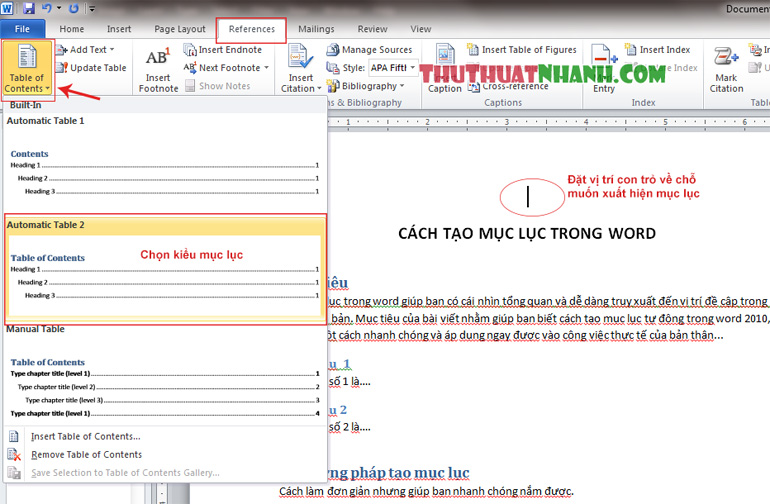
Task: Click Insert Index
Action: coord(658,50)
